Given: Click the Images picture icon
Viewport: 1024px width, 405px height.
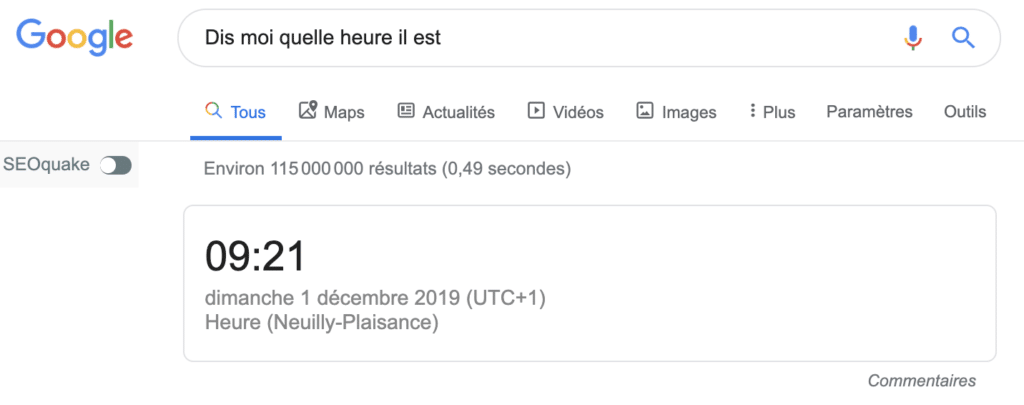Looking at the screenshot, I should [x=645, y=111].
